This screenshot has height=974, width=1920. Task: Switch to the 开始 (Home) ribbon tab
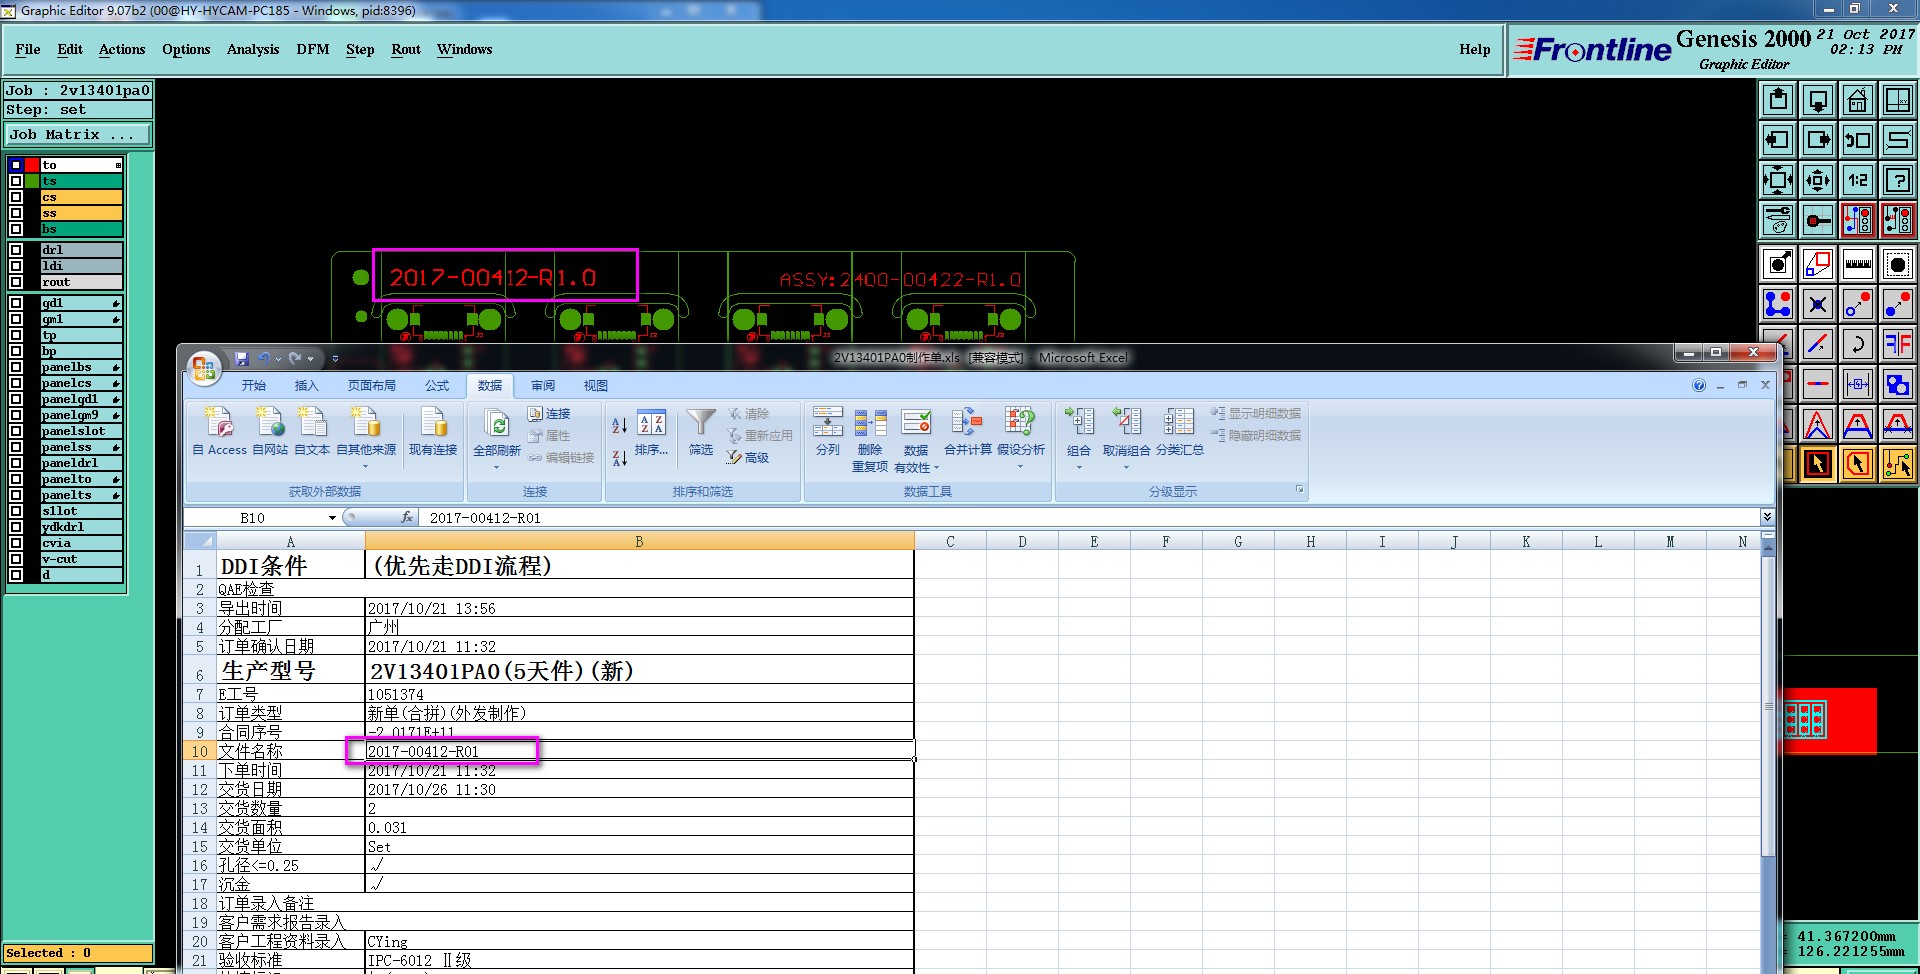(x=254, y=385)
